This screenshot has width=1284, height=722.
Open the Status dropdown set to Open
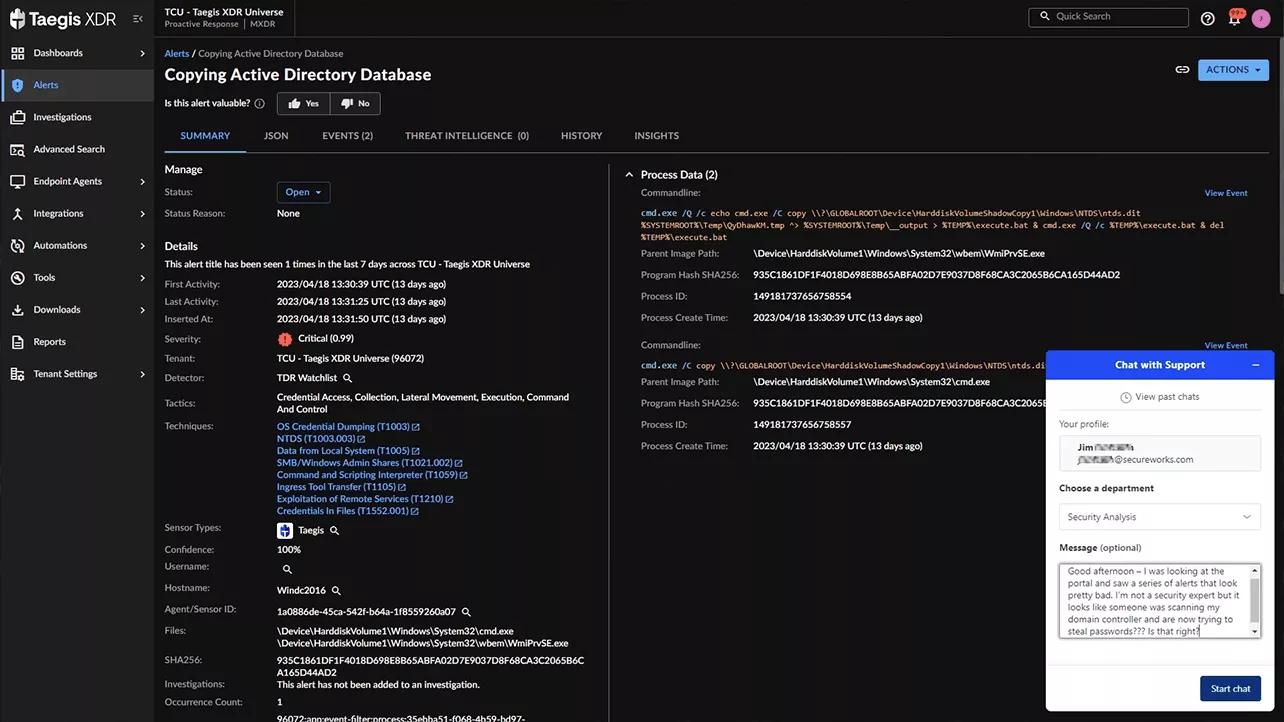click(x=303, y=192)
